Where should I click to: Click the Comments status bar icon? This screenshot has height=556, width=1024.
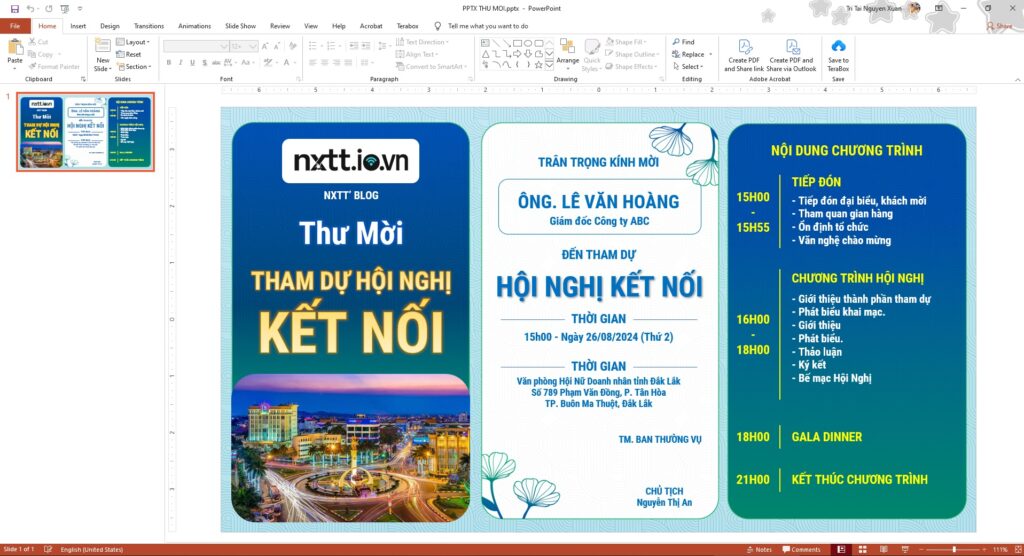pos(801,549)
